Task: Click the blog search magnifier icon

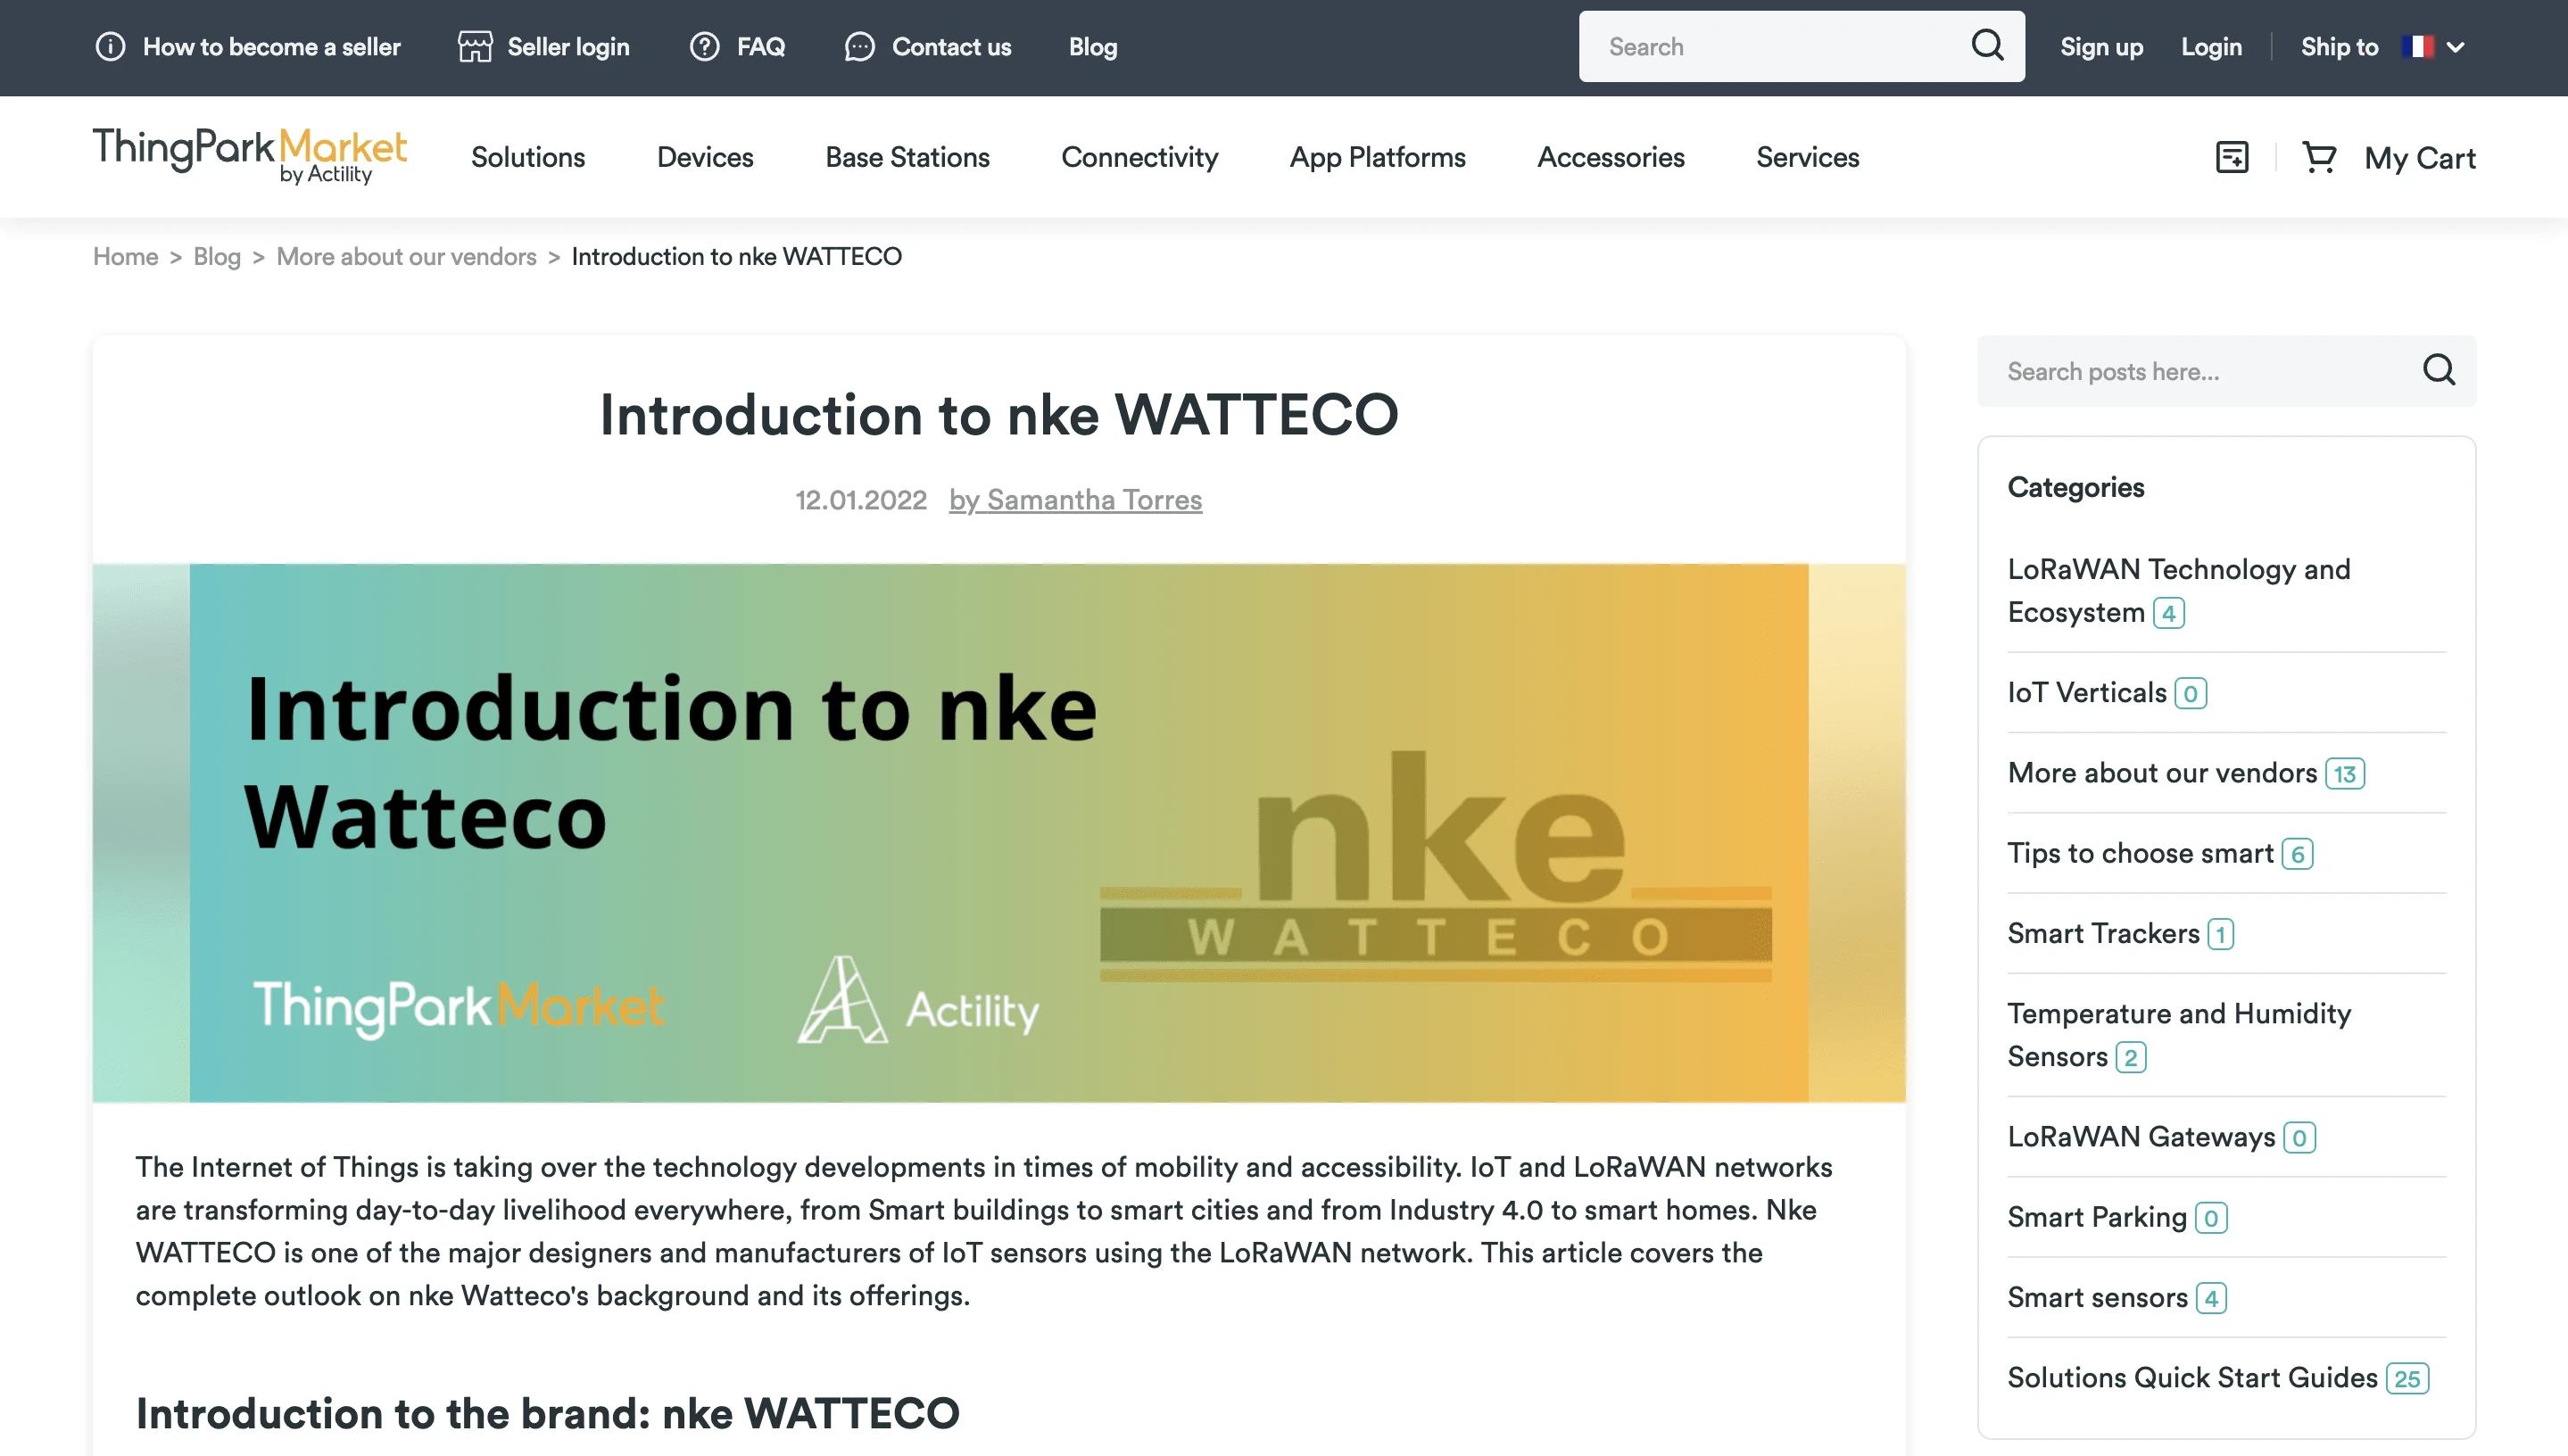Action: [2438, 371]
